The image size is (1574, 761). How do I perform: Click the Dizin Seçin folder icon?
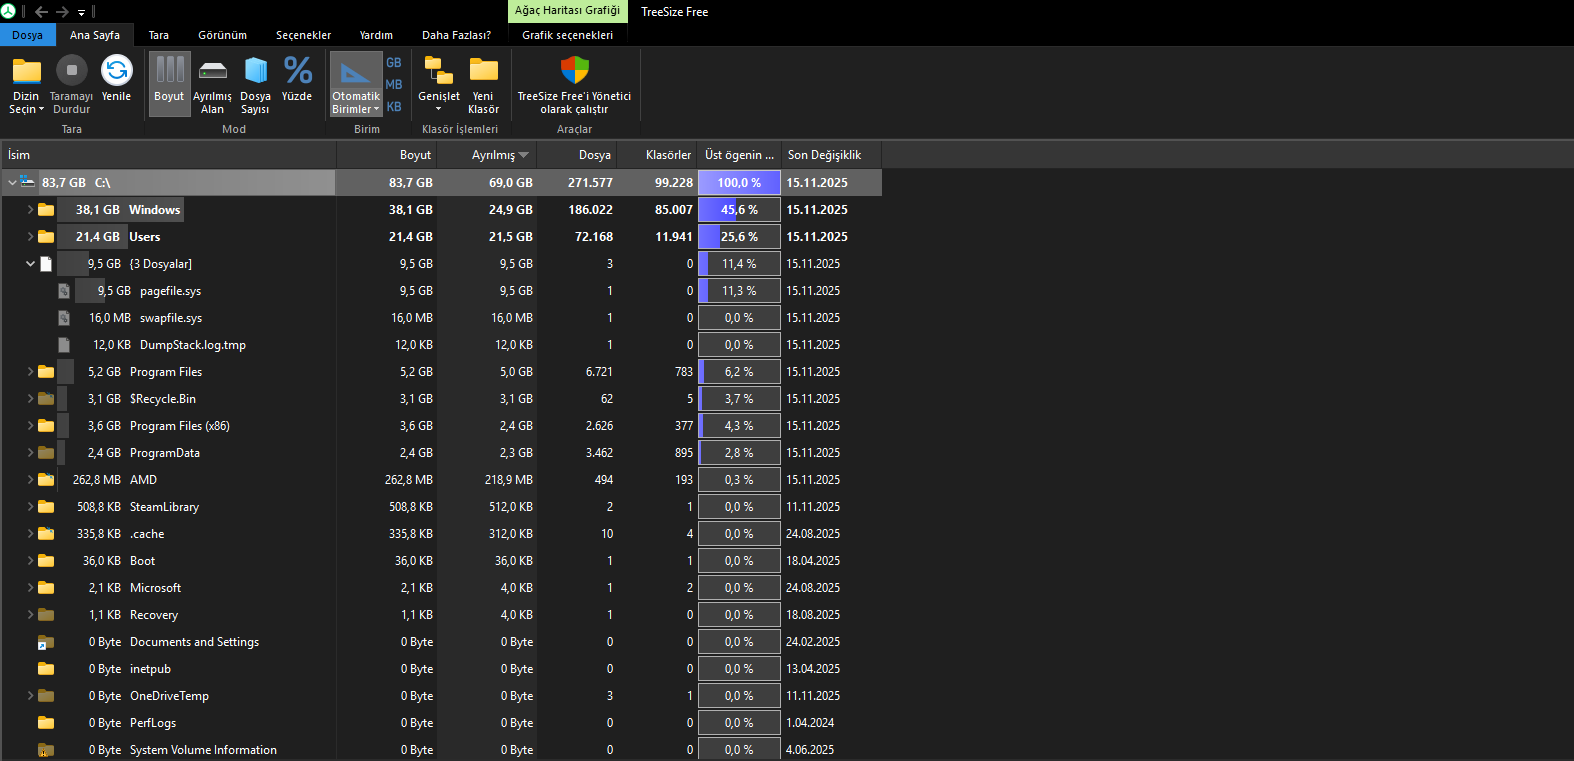(x=26, y=70)
